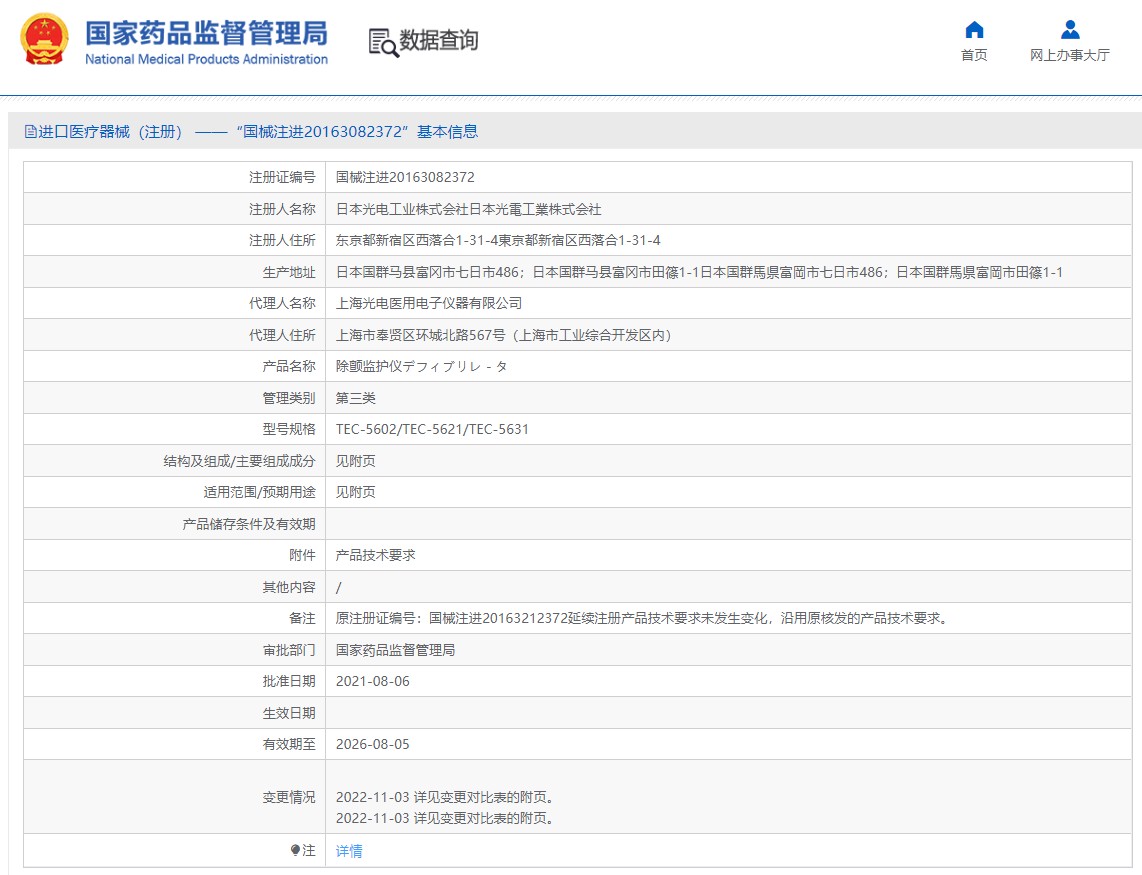This screenshot has width=1142, height=875.
Task: Click the 备注 row label
Action: [x=302, y=619]
